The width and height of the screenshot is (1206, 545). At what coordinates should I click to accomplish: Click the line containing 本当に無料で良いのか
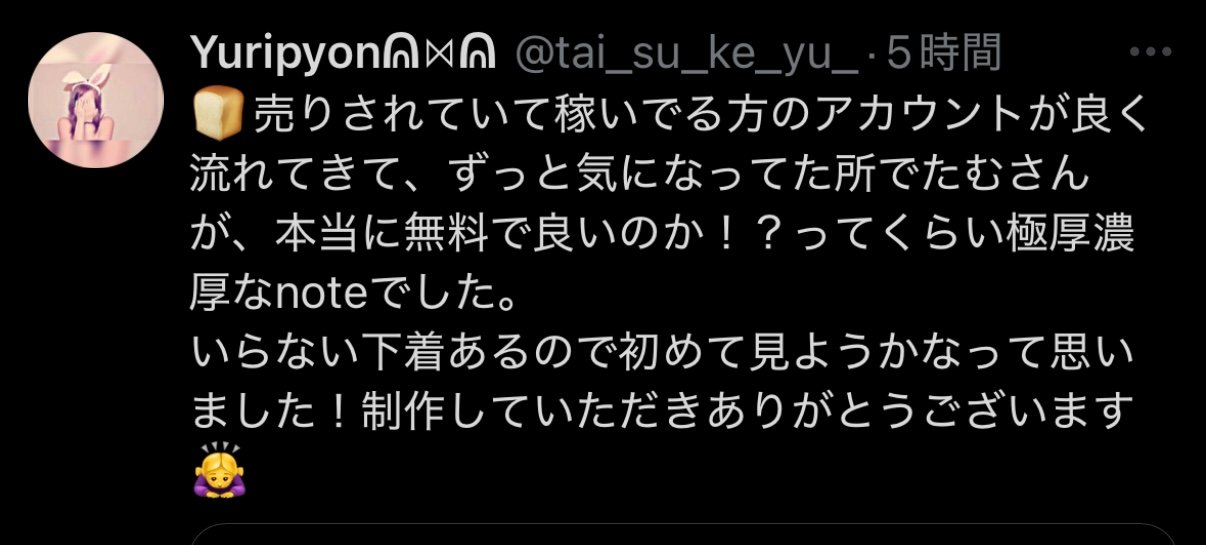click(x=662, y=234)
